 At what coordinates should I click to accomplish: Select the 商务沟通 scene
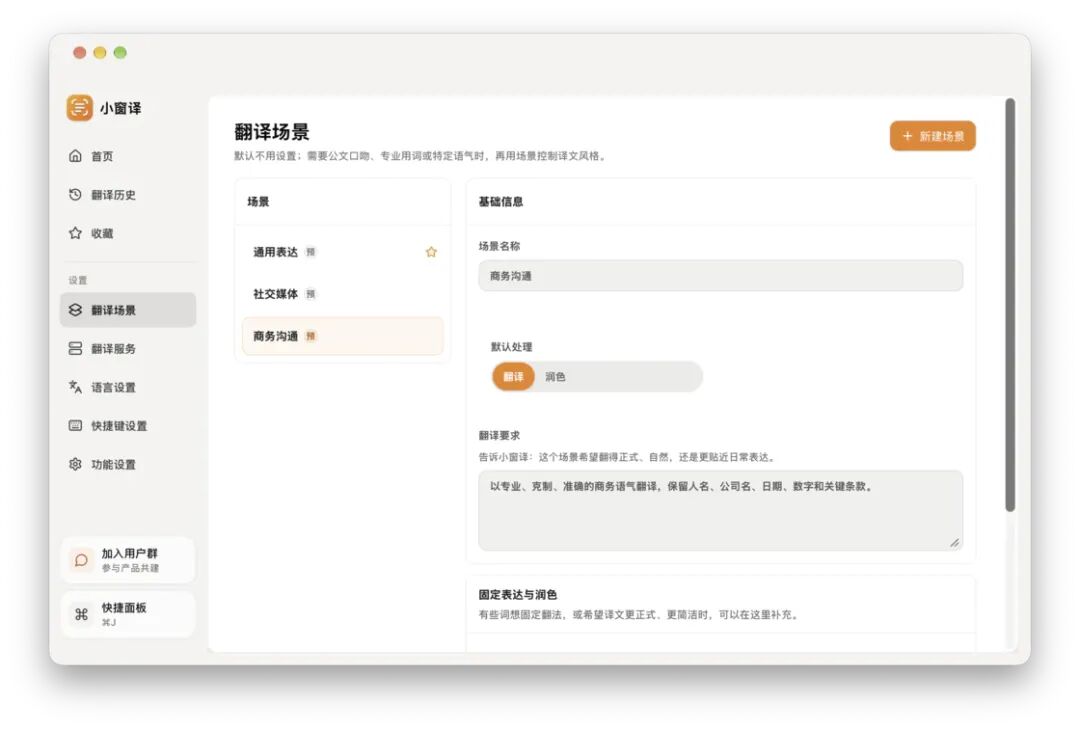342,336
